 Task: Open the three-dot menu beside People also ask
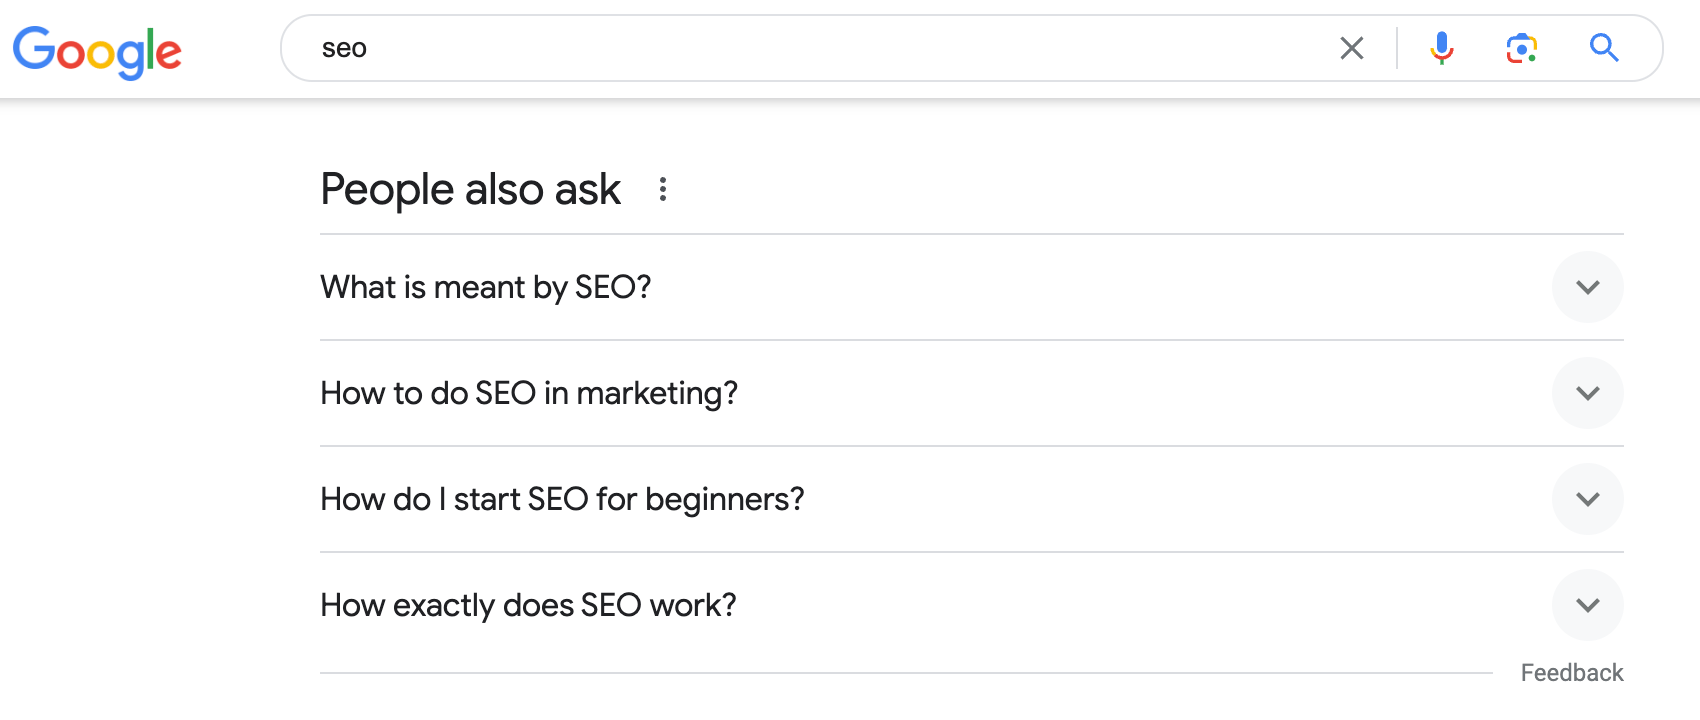(662, 190)
